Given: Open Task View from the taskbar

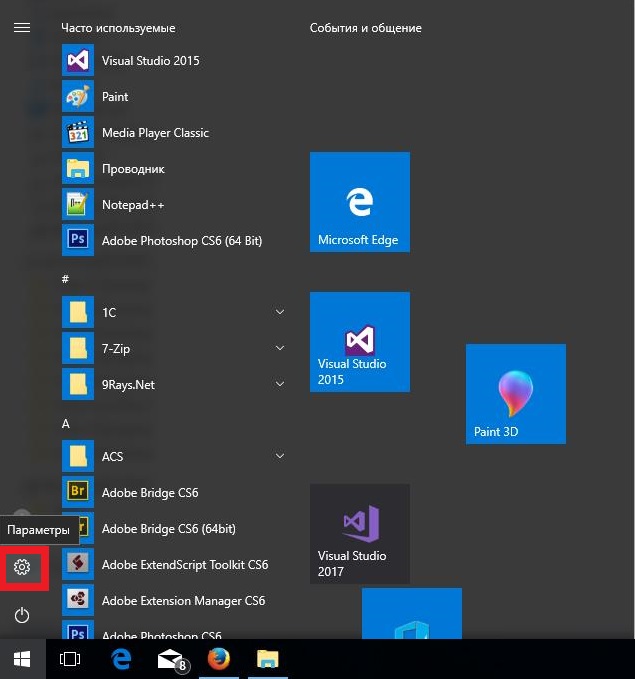Looking at the screenshot, I should coord(70,659).
